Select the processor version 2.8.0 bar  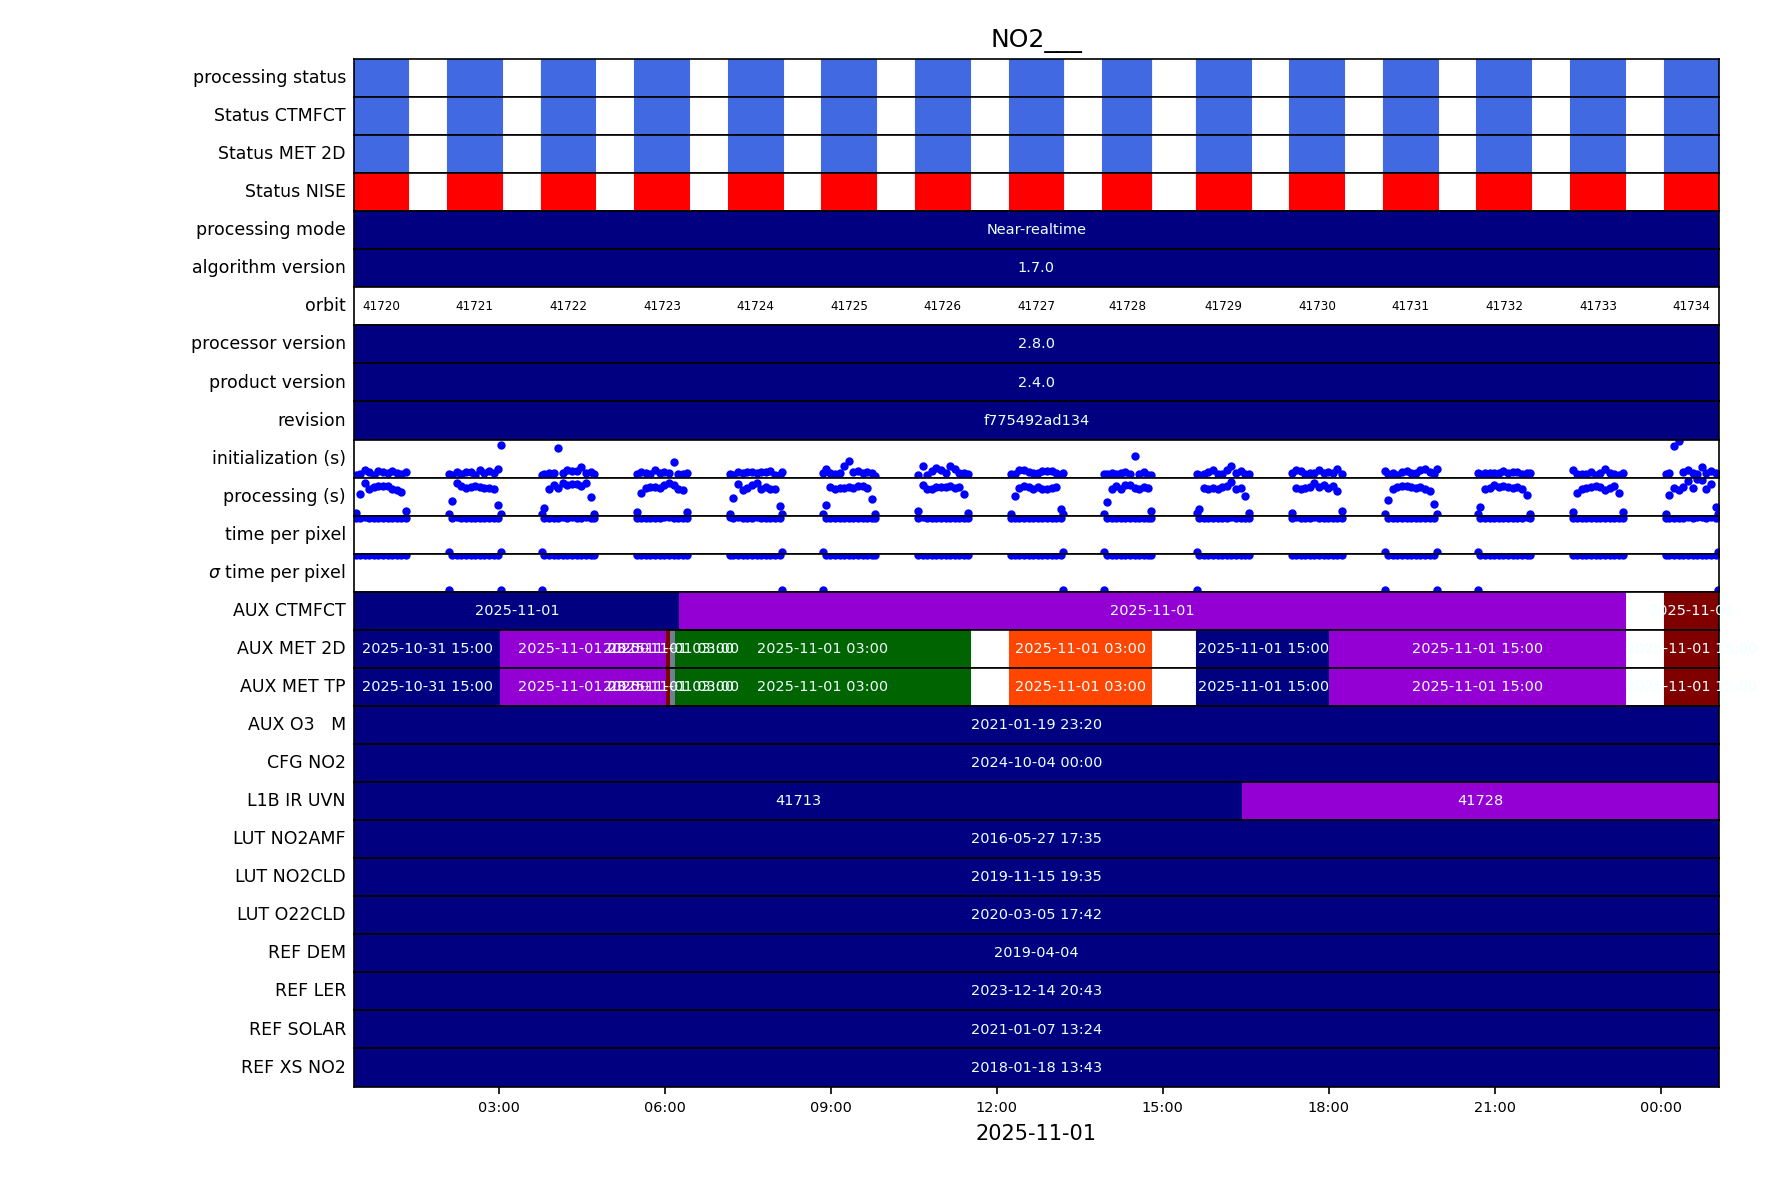1036,344
